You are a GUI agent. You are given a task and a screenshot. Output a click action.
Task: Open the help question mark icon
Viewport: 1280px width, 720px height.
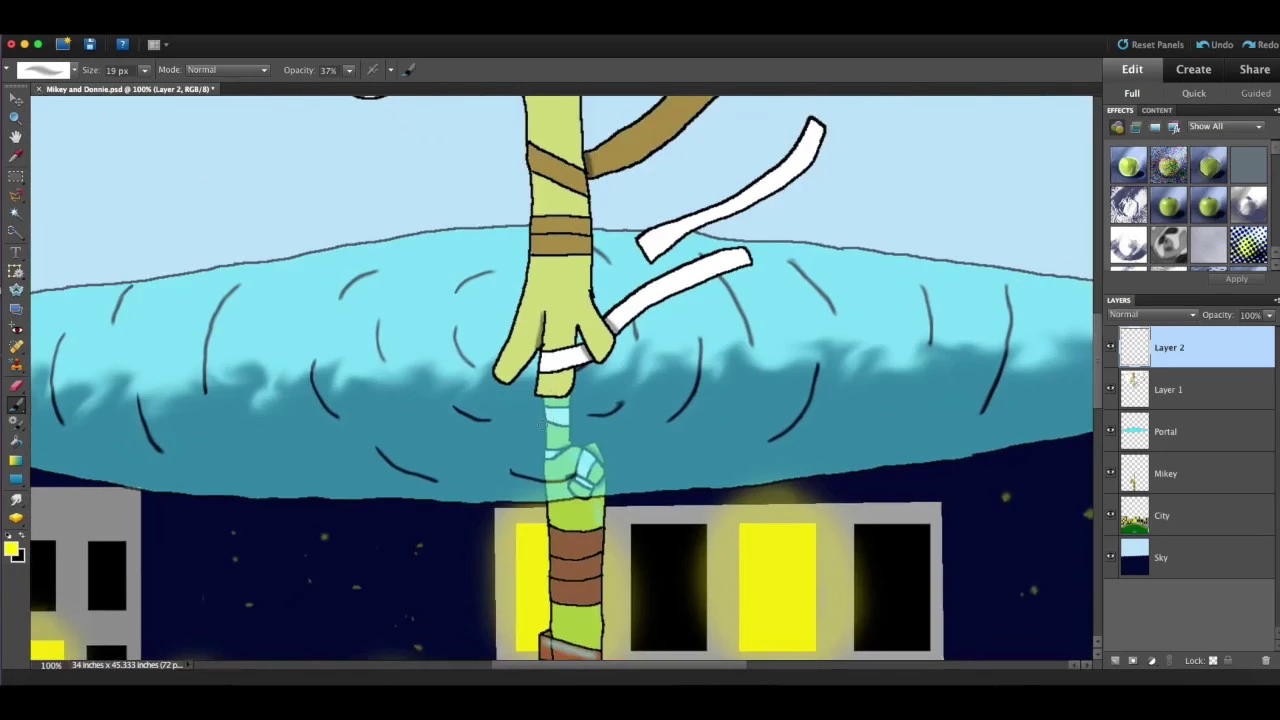tap(122, 44)
